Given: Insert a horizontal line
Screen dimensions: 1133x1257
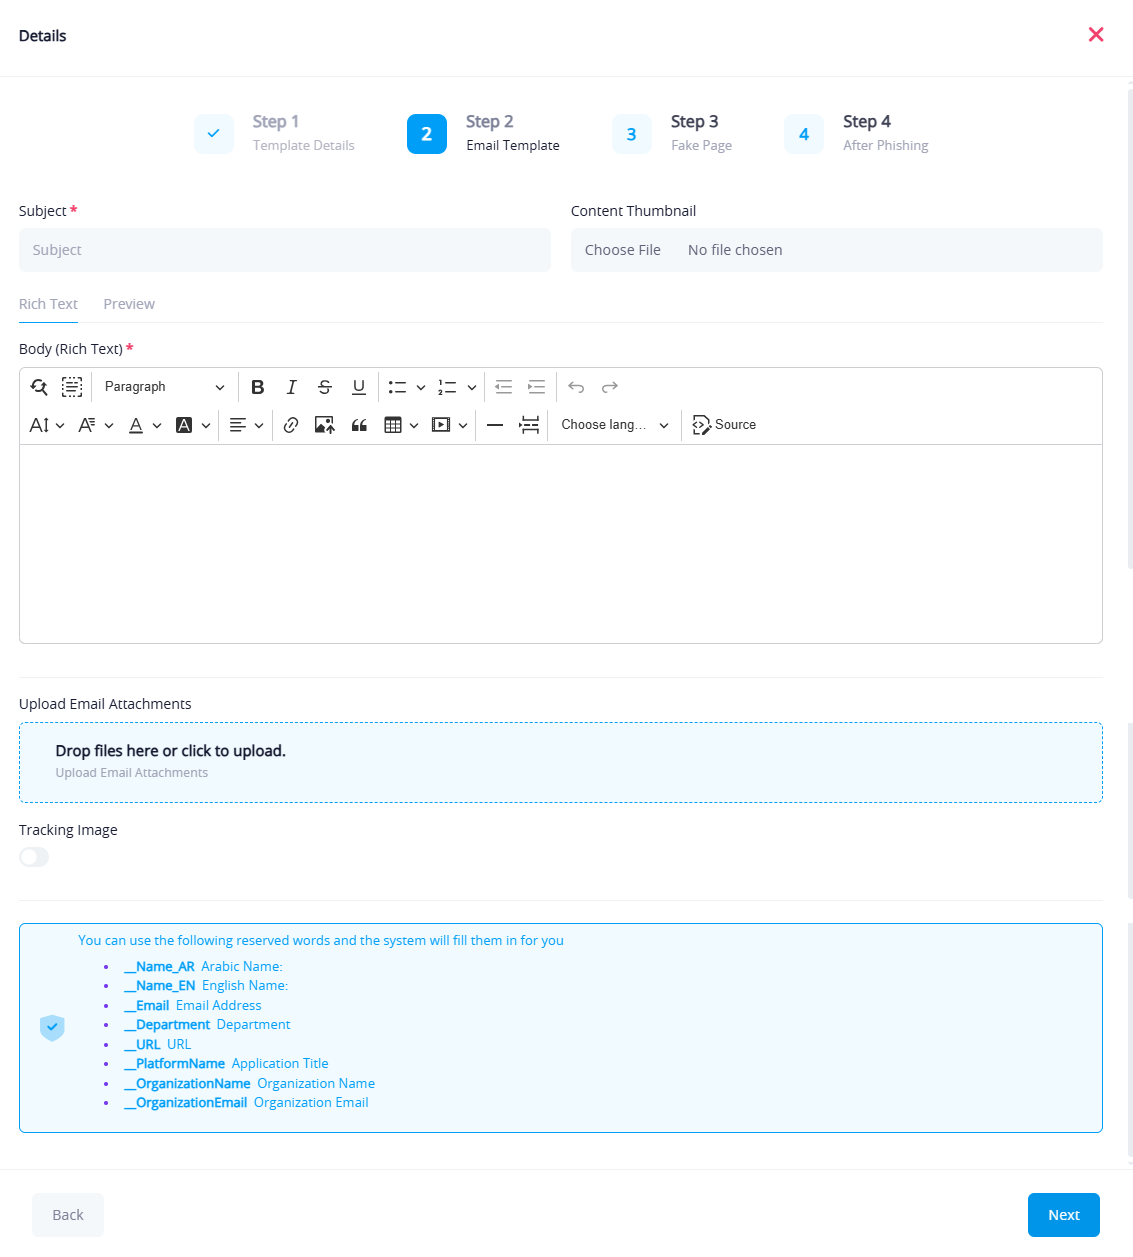Looking at the screenshot, I should click(495, 425).
